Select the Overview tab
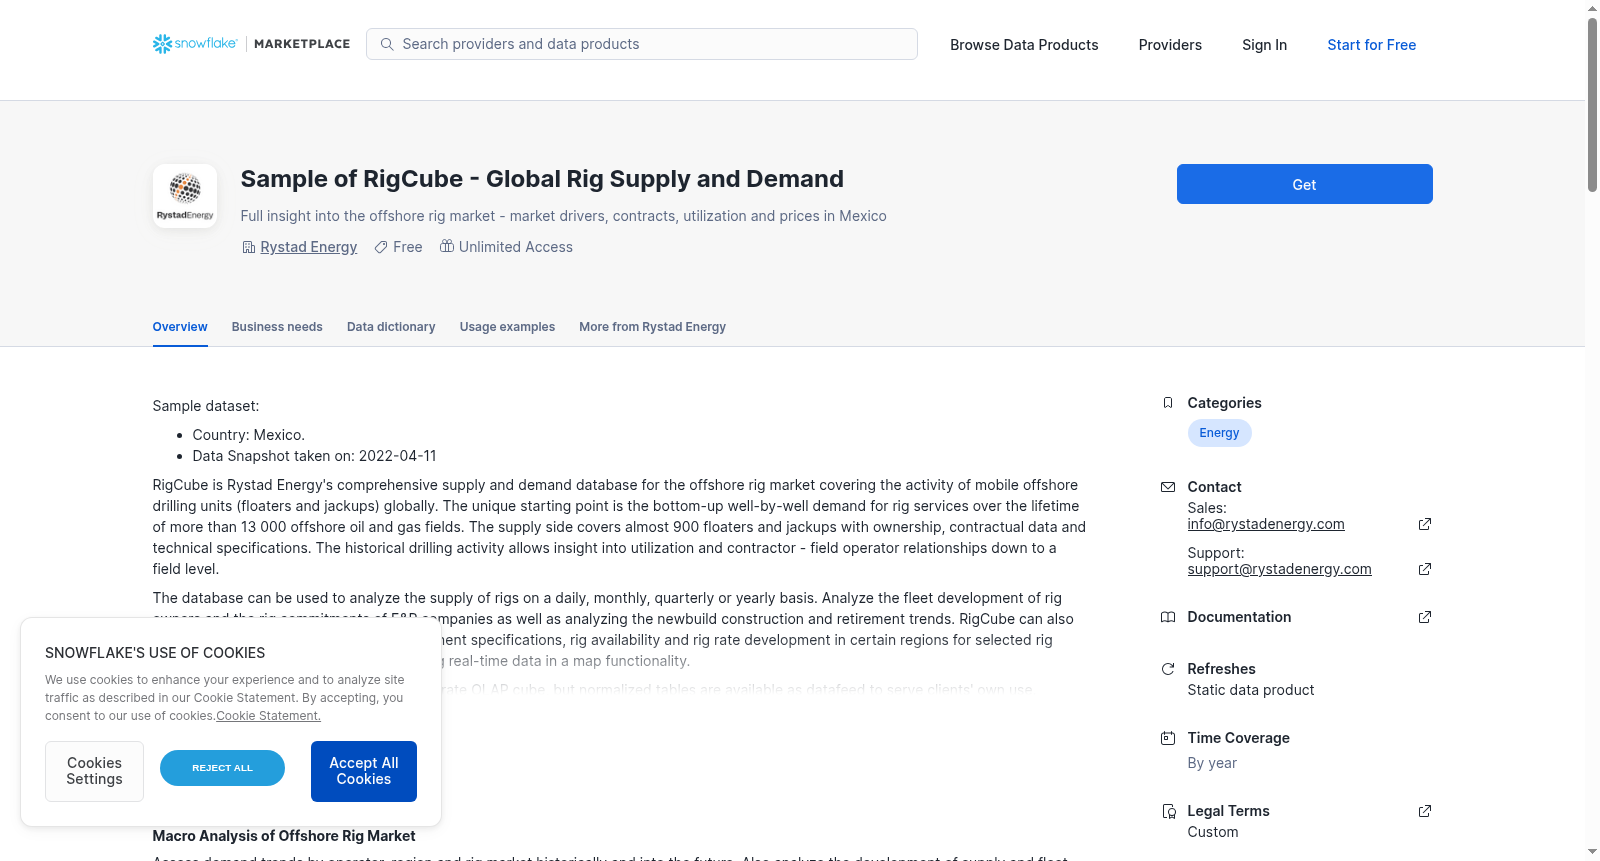Image resolution: width=1600 pixels, height=861 pixels. 180,327
